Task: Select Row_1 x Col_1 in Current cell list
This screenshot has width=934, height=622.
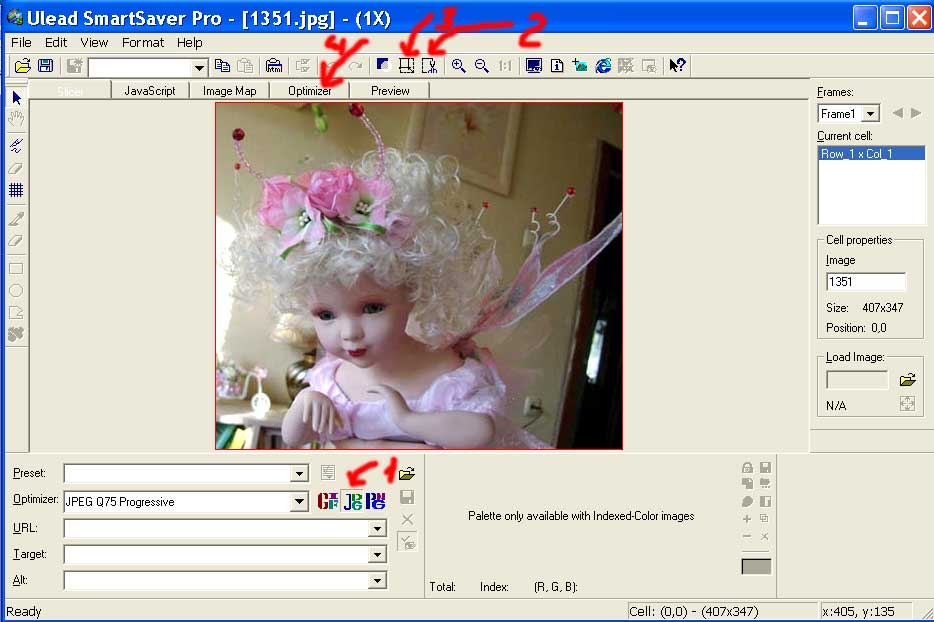Action: 871,154
